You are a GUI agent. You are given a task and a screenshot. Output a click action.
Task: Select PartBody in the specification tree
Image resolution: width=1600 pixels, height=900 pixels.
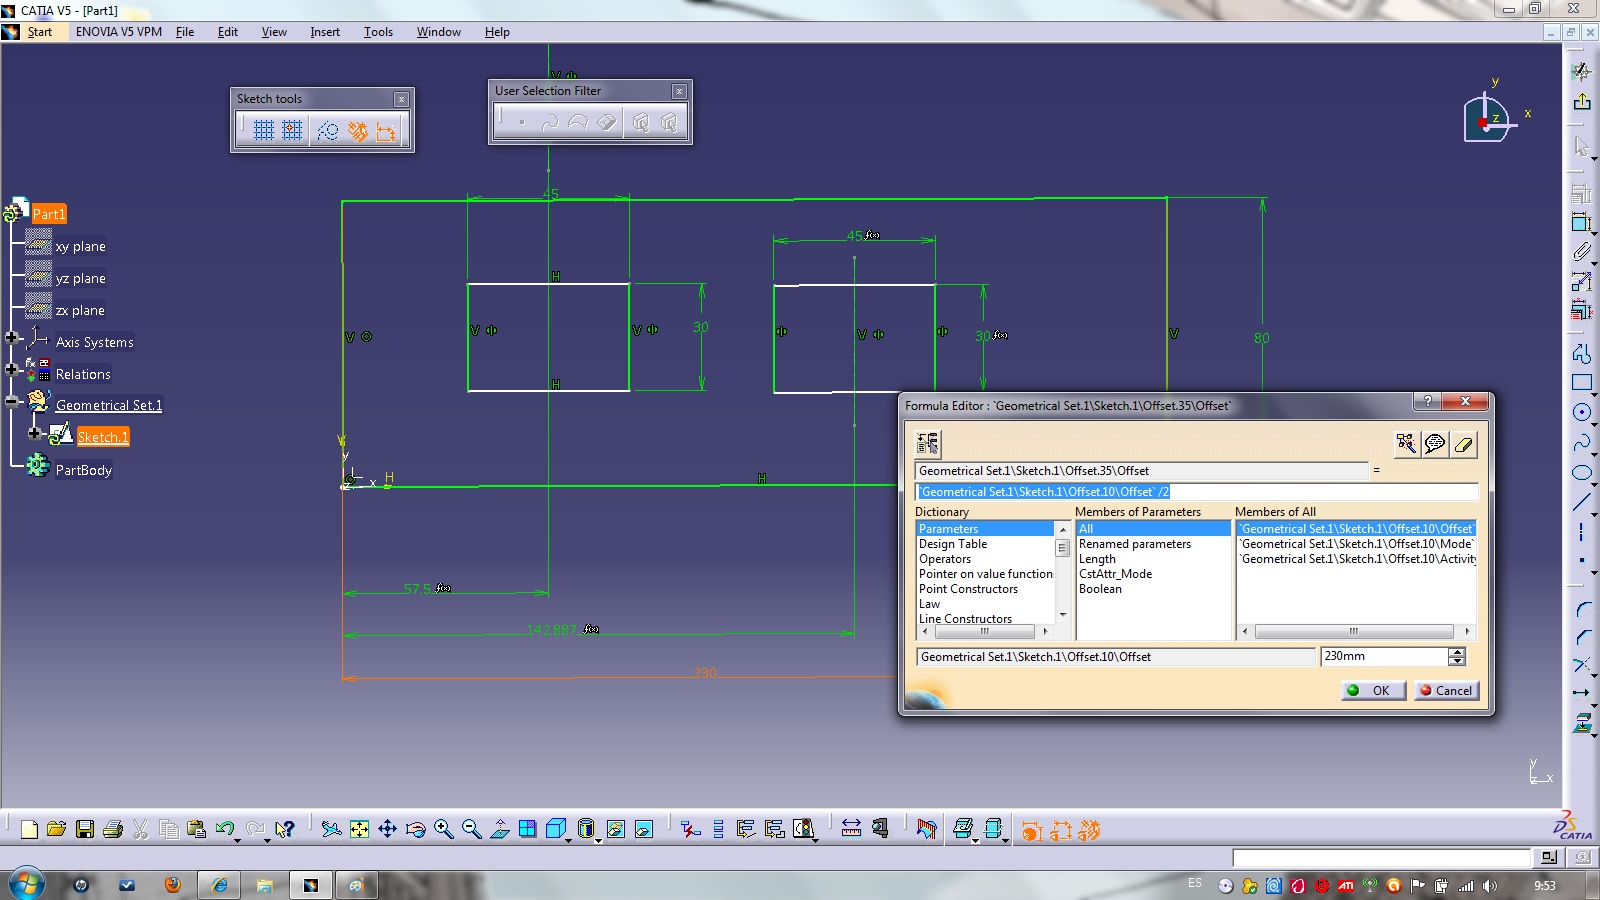point(83,470)
